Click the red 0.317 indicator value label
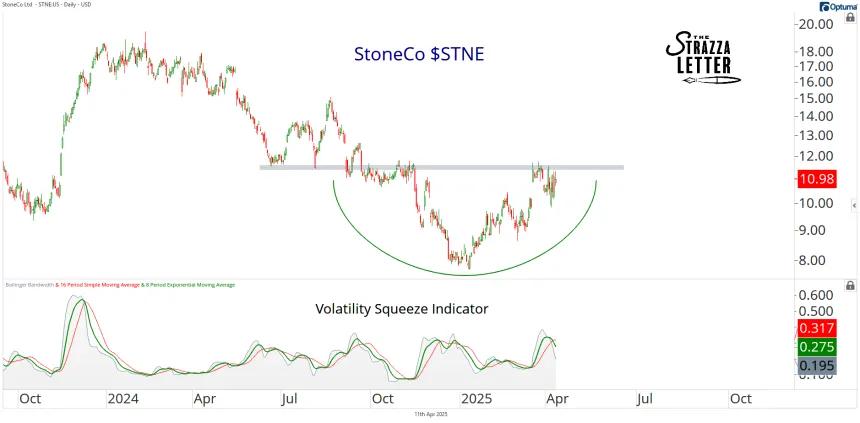 tap(817, 328)
